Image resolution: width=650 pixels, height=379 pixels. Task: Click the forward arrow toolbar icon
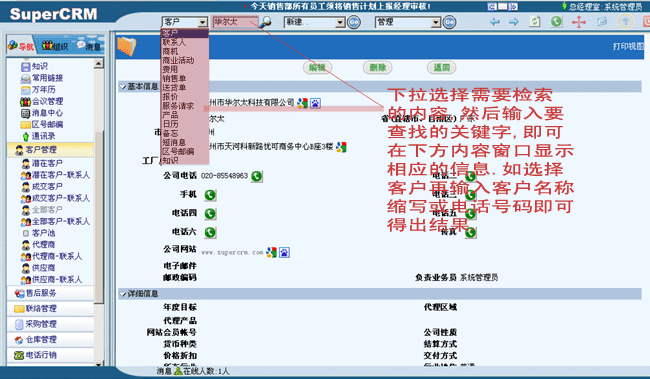[x=514, y=22]
